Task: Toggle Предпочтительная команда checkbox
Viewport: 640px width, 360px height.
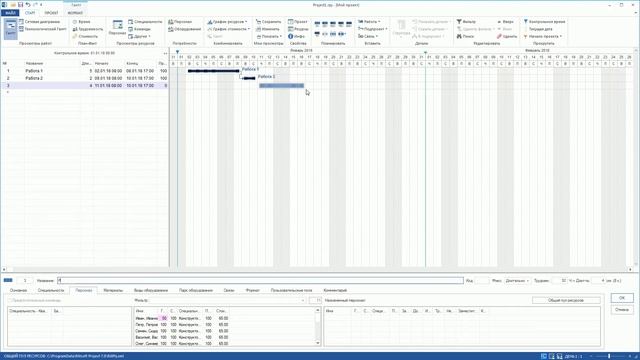Action: [10, 300]
